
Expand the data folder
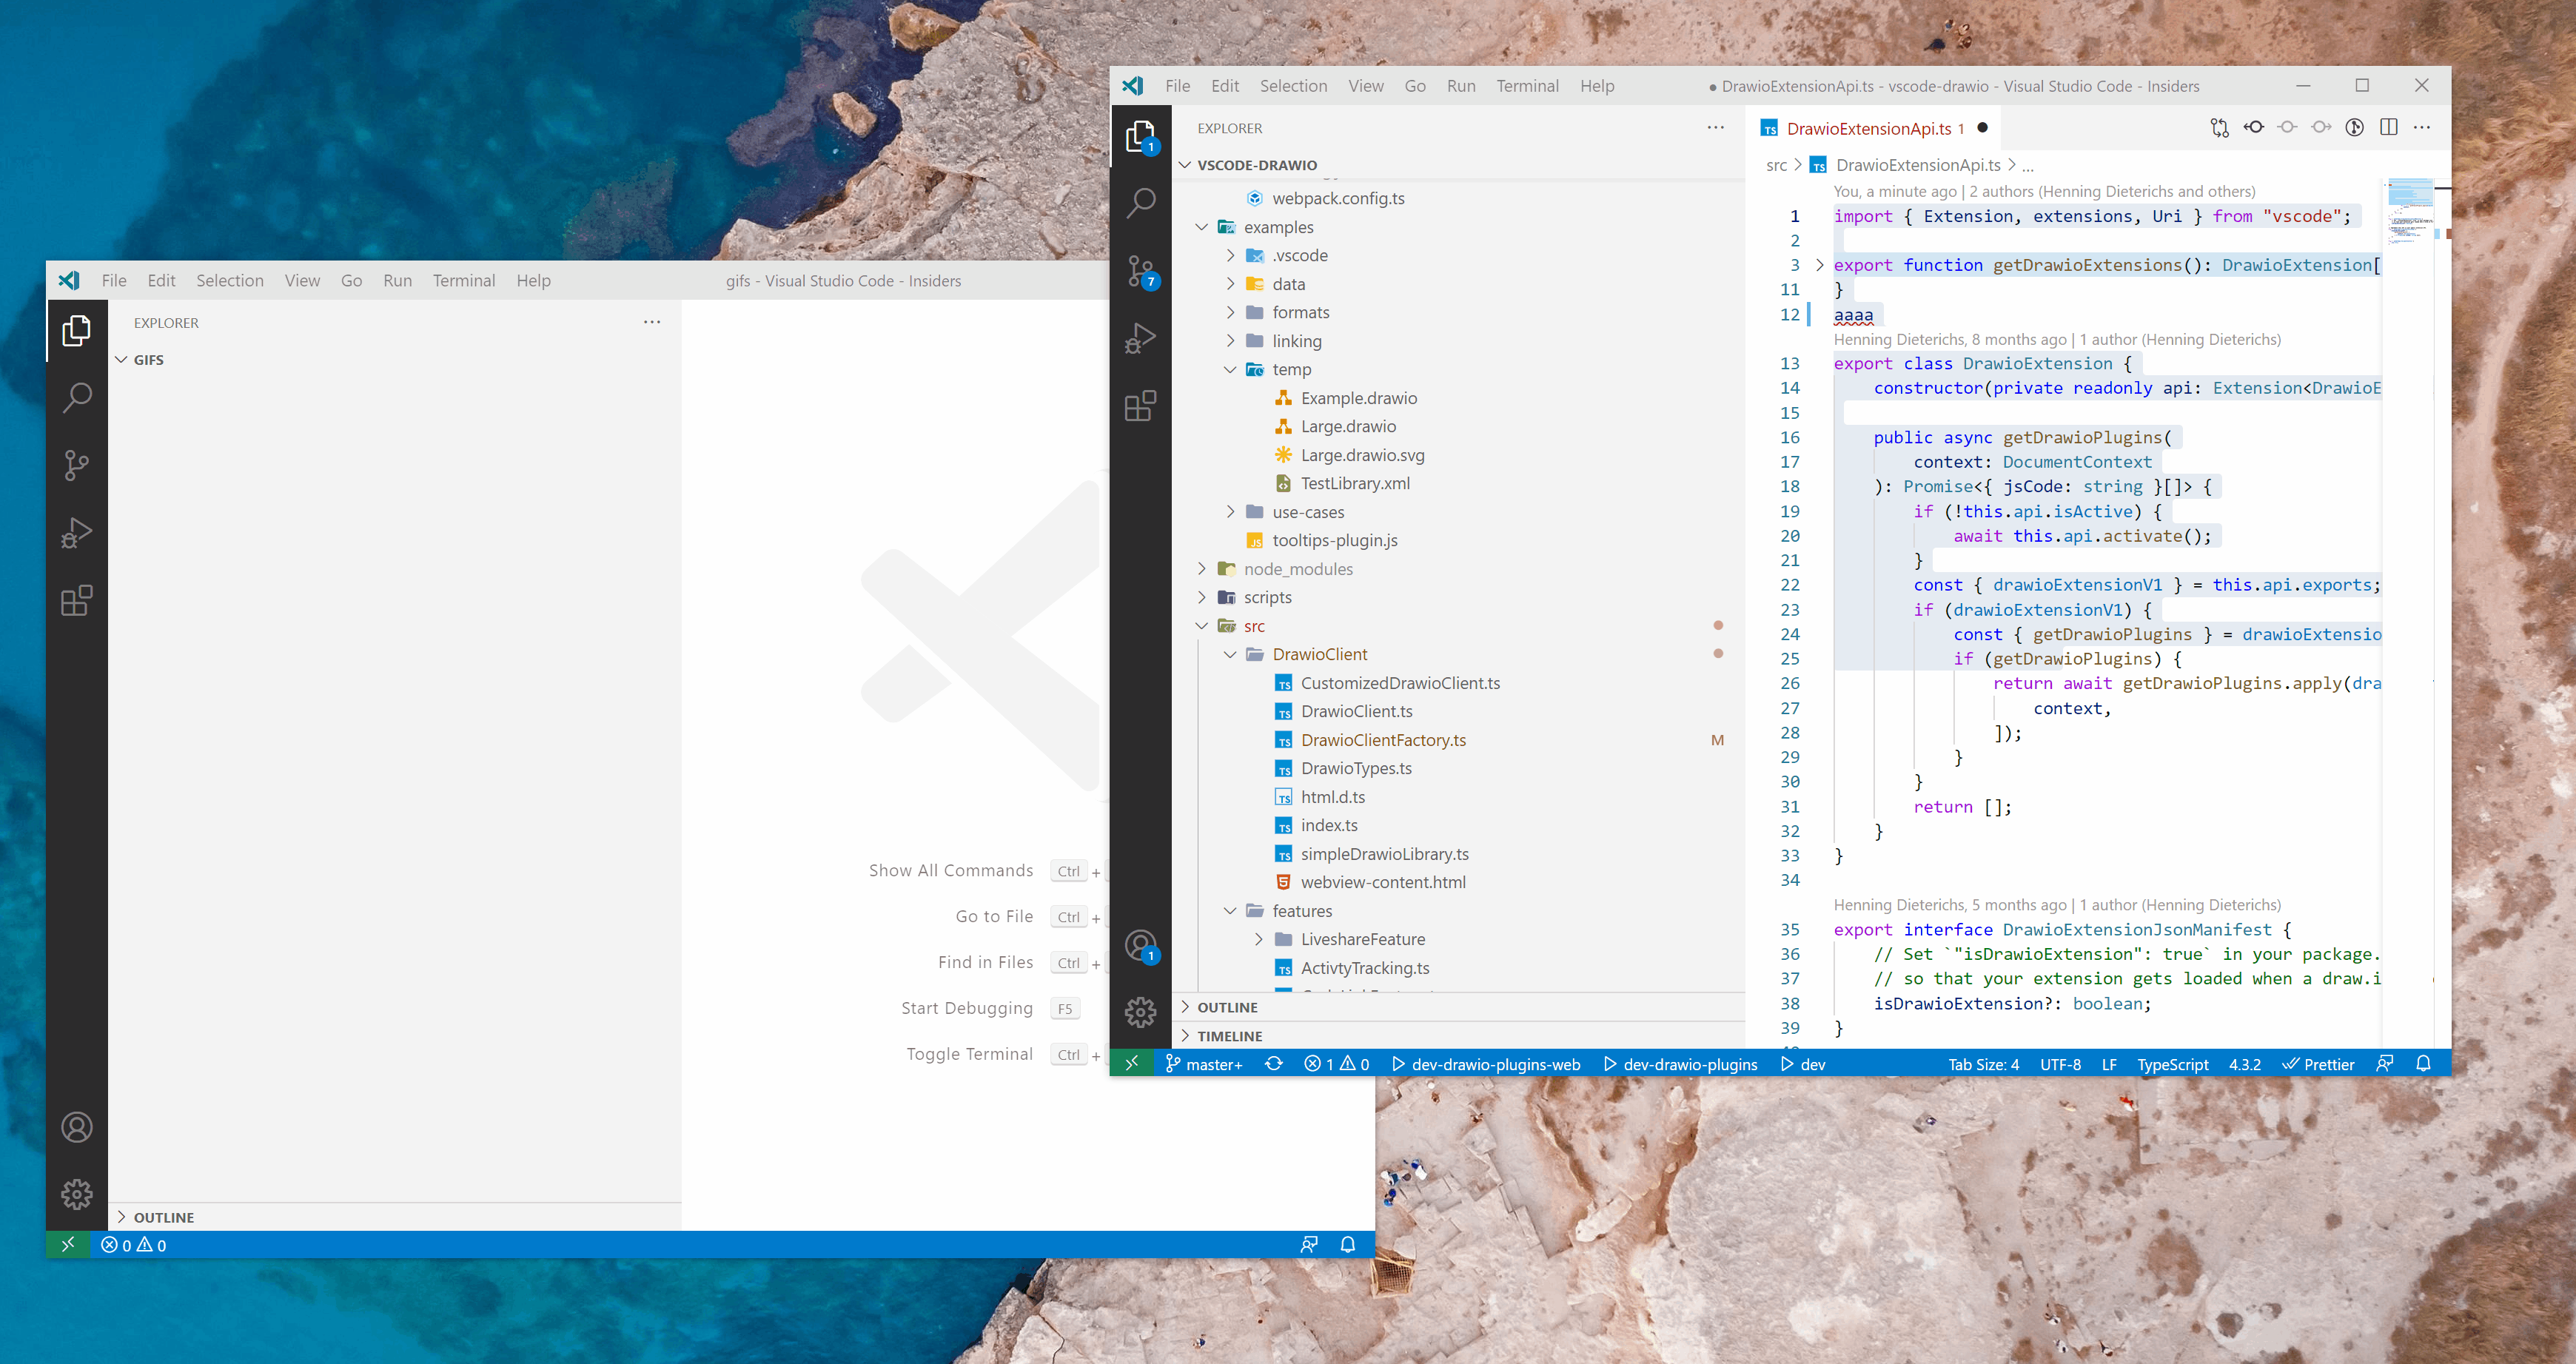(x=1230, y=284)
